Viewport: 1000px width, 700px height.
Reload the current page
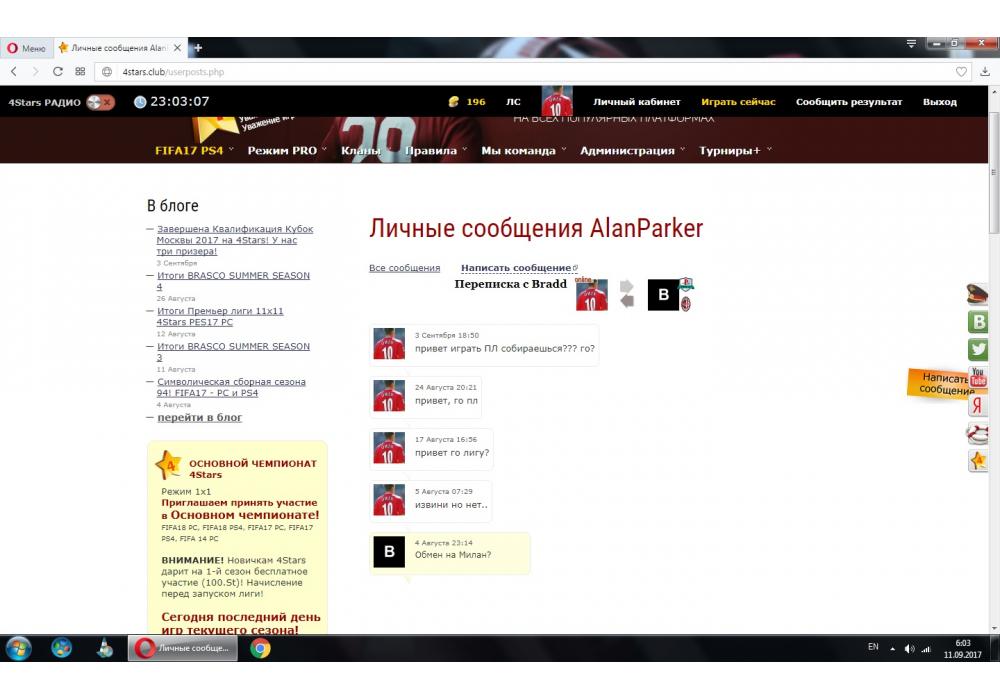coord(57,71)
